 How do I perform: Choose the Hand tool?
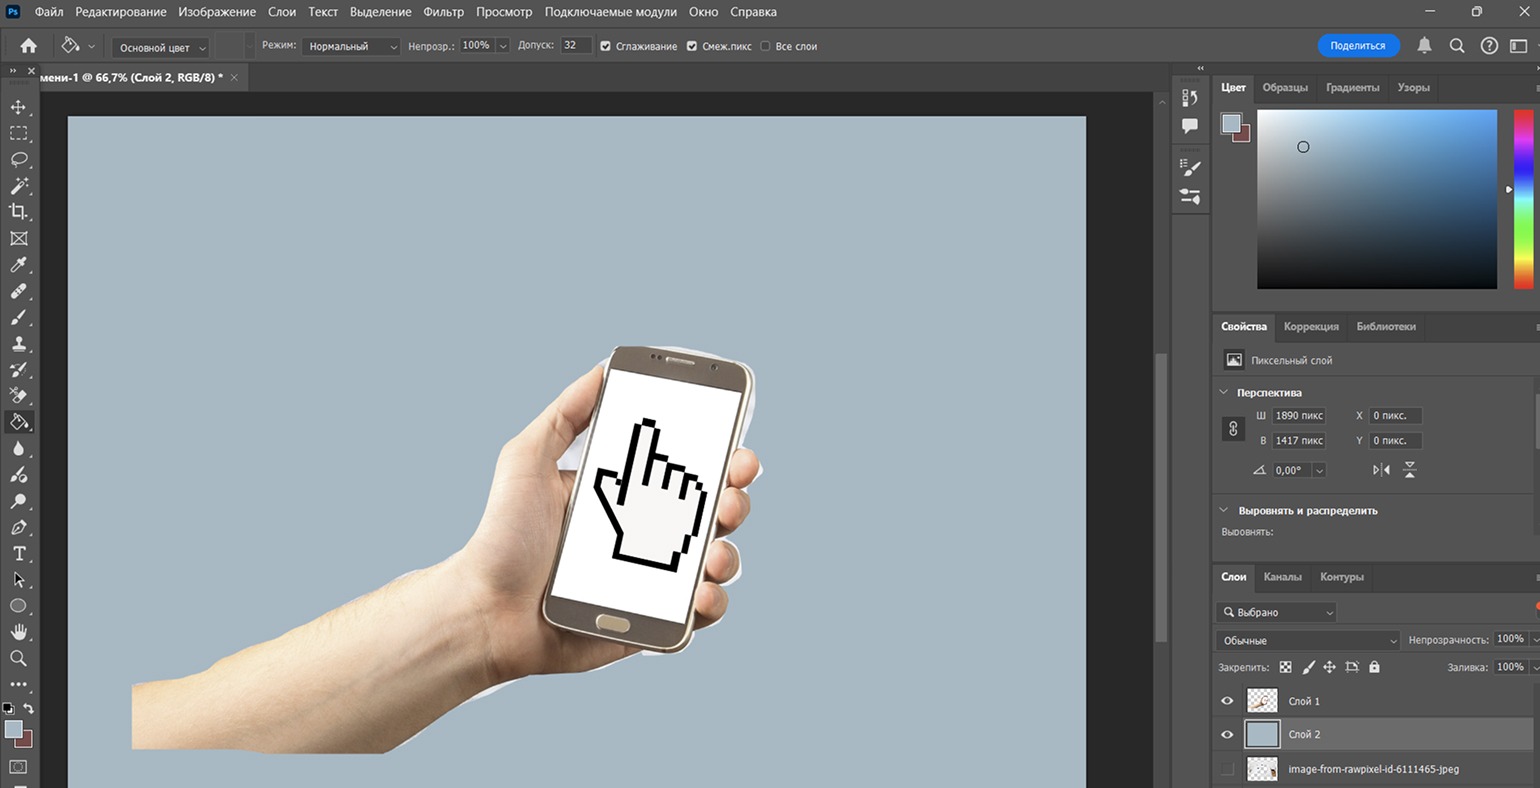tap(18, 632)
